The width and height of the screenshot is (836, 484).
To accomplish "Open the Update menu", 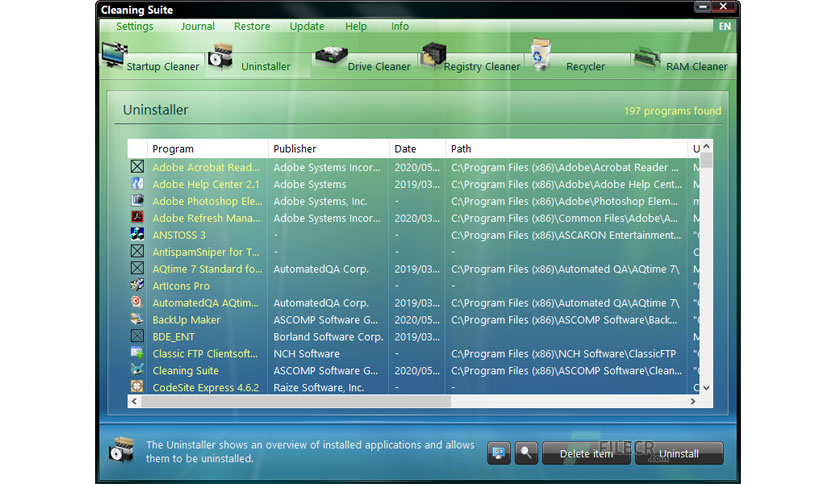I will tap(307, 26).
